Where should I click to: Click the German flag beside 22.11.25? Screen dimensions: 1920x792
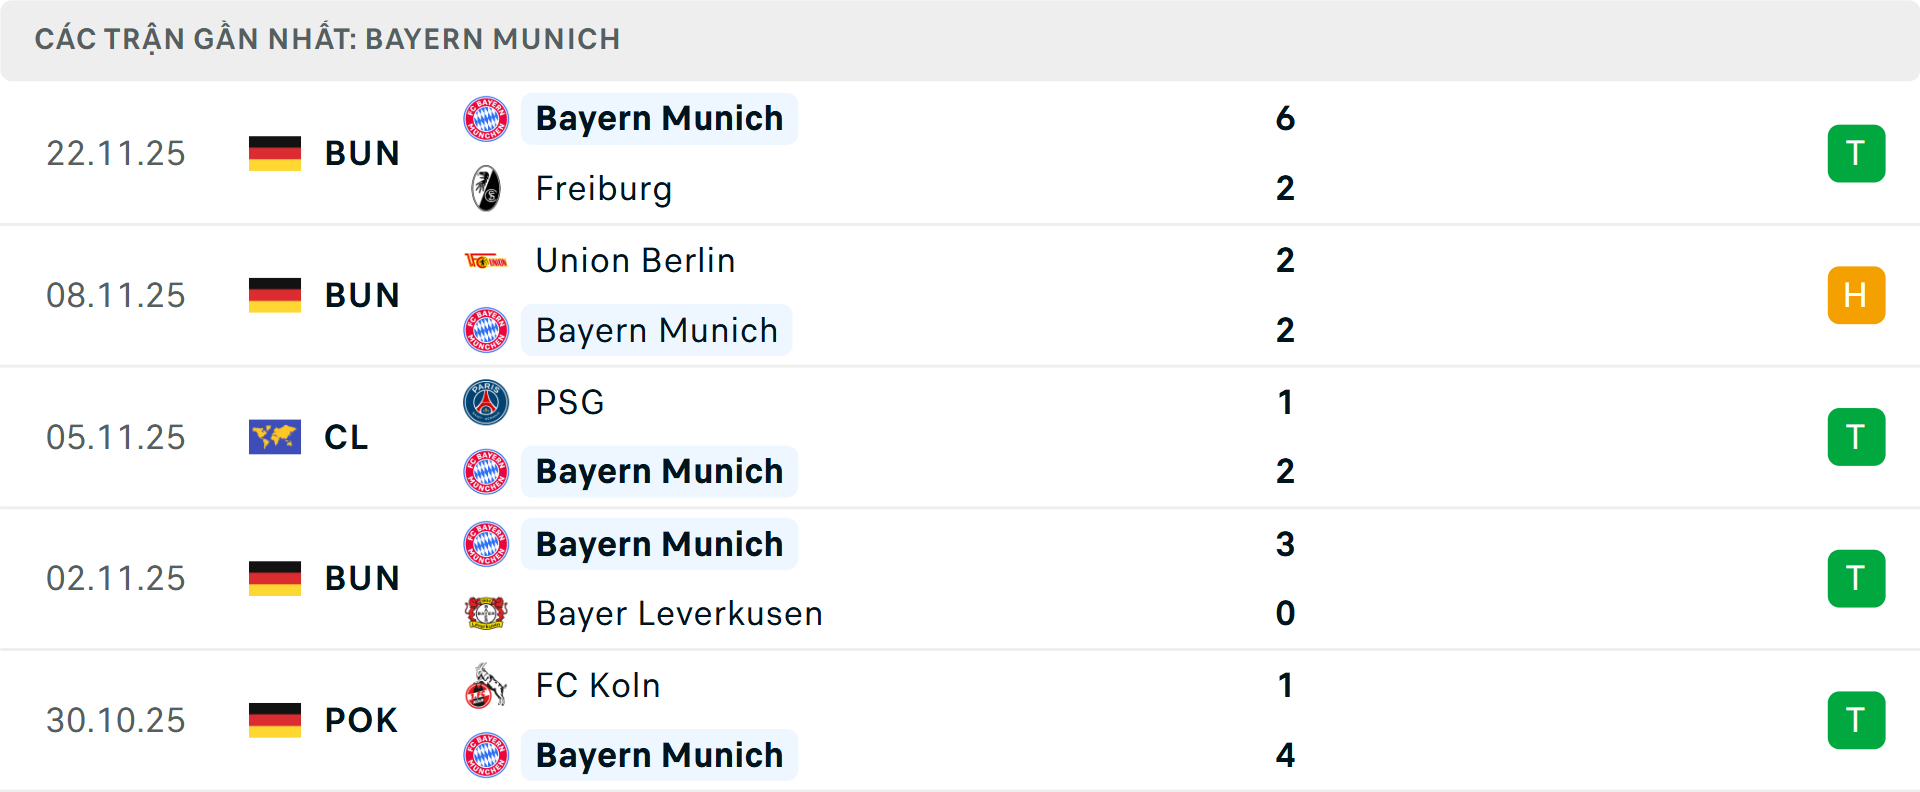274,153
